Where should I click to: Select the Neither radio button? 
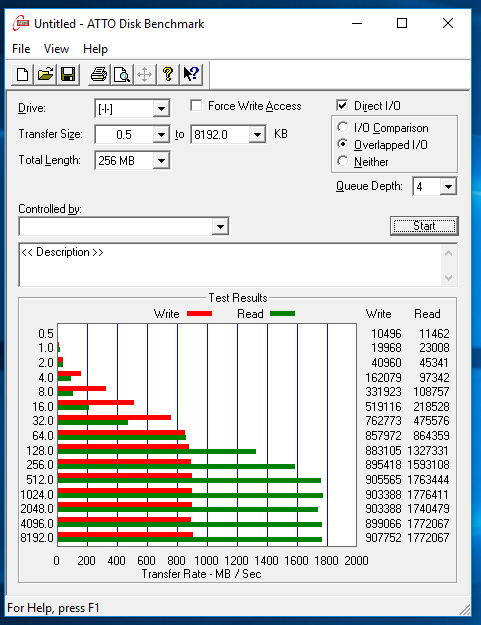pyautogui.click(x=342, y=161)
